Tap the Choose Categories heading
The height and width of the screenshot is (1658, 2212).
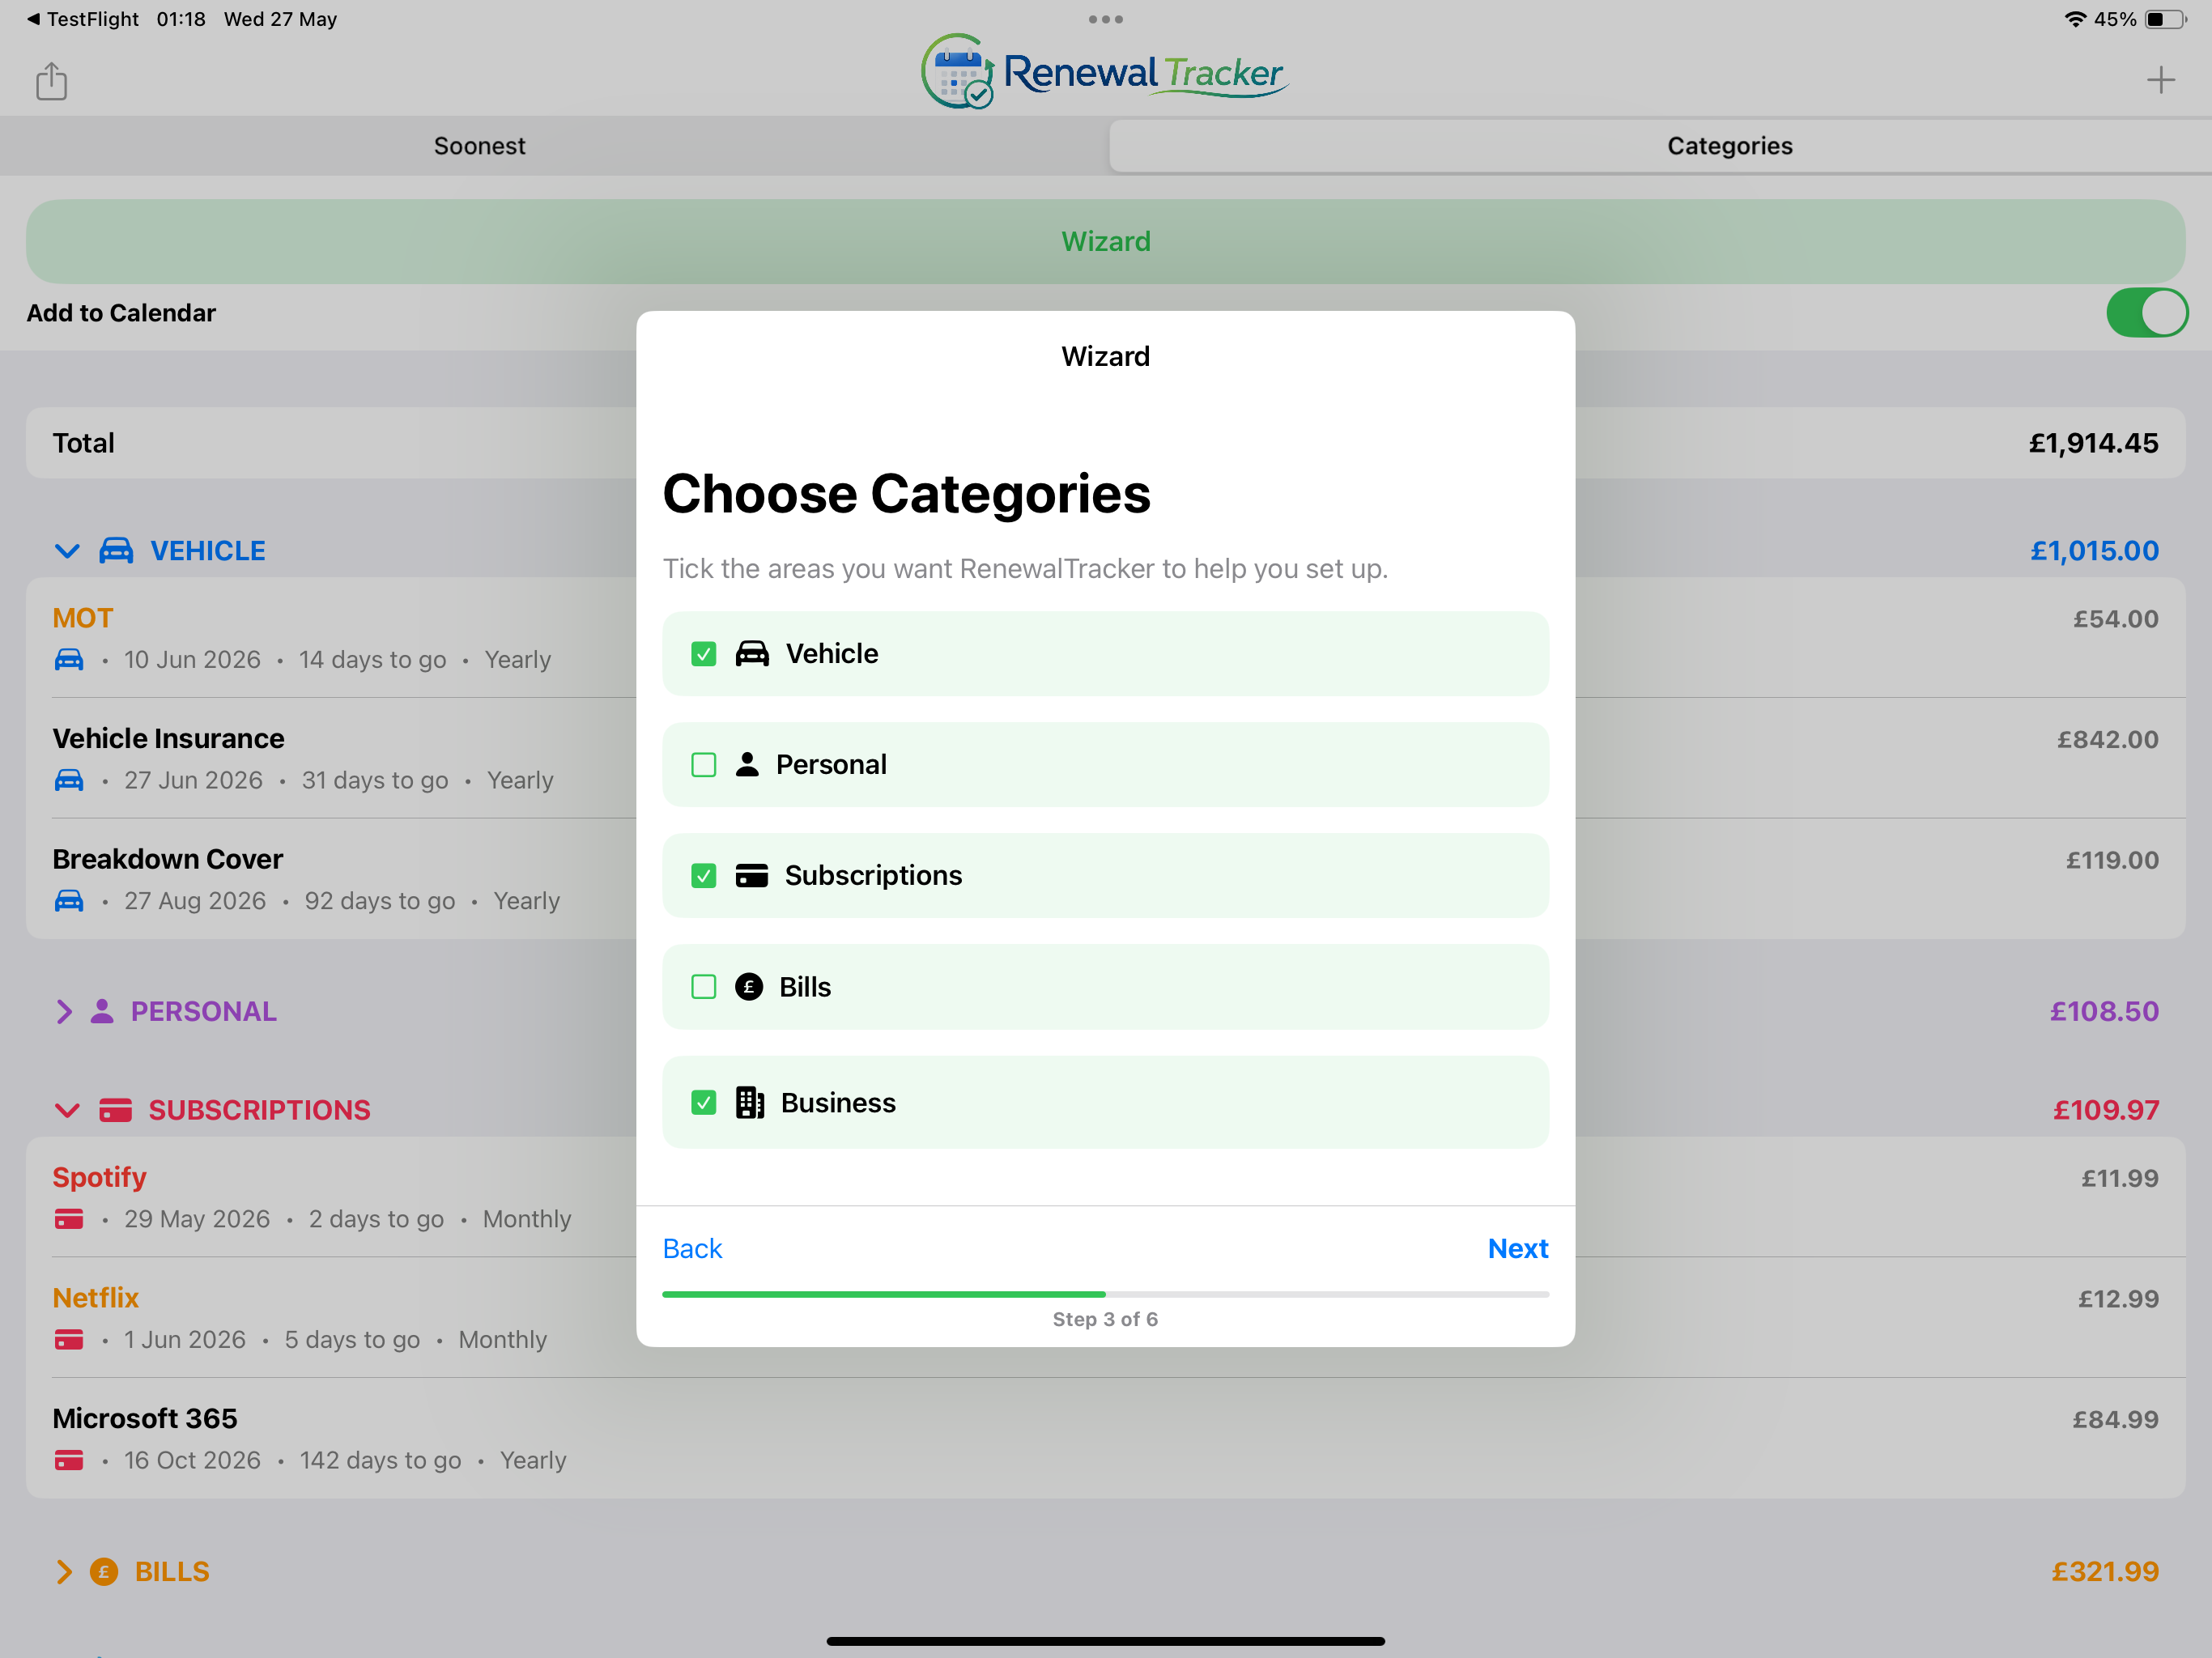pos(906,494)
